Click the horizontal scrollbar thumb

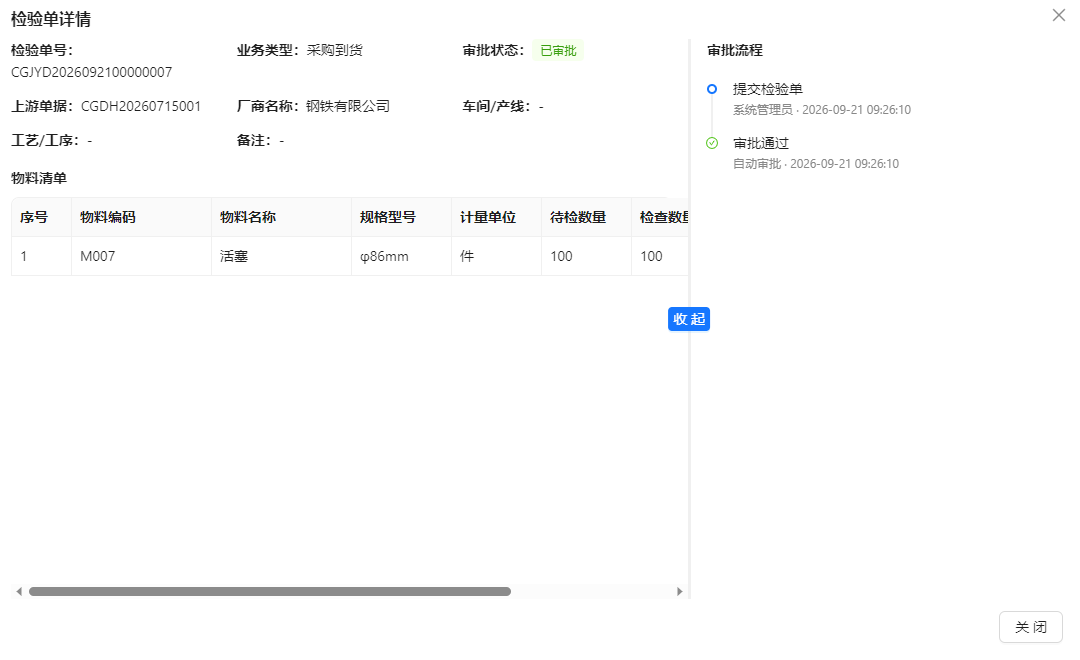[270, 591]
